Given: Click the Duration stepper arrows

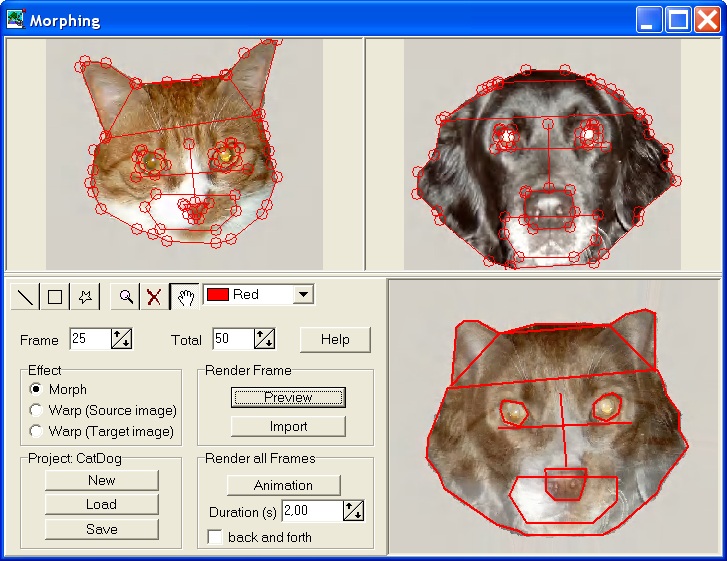Looking at the screenshot, I should point(353,511).
